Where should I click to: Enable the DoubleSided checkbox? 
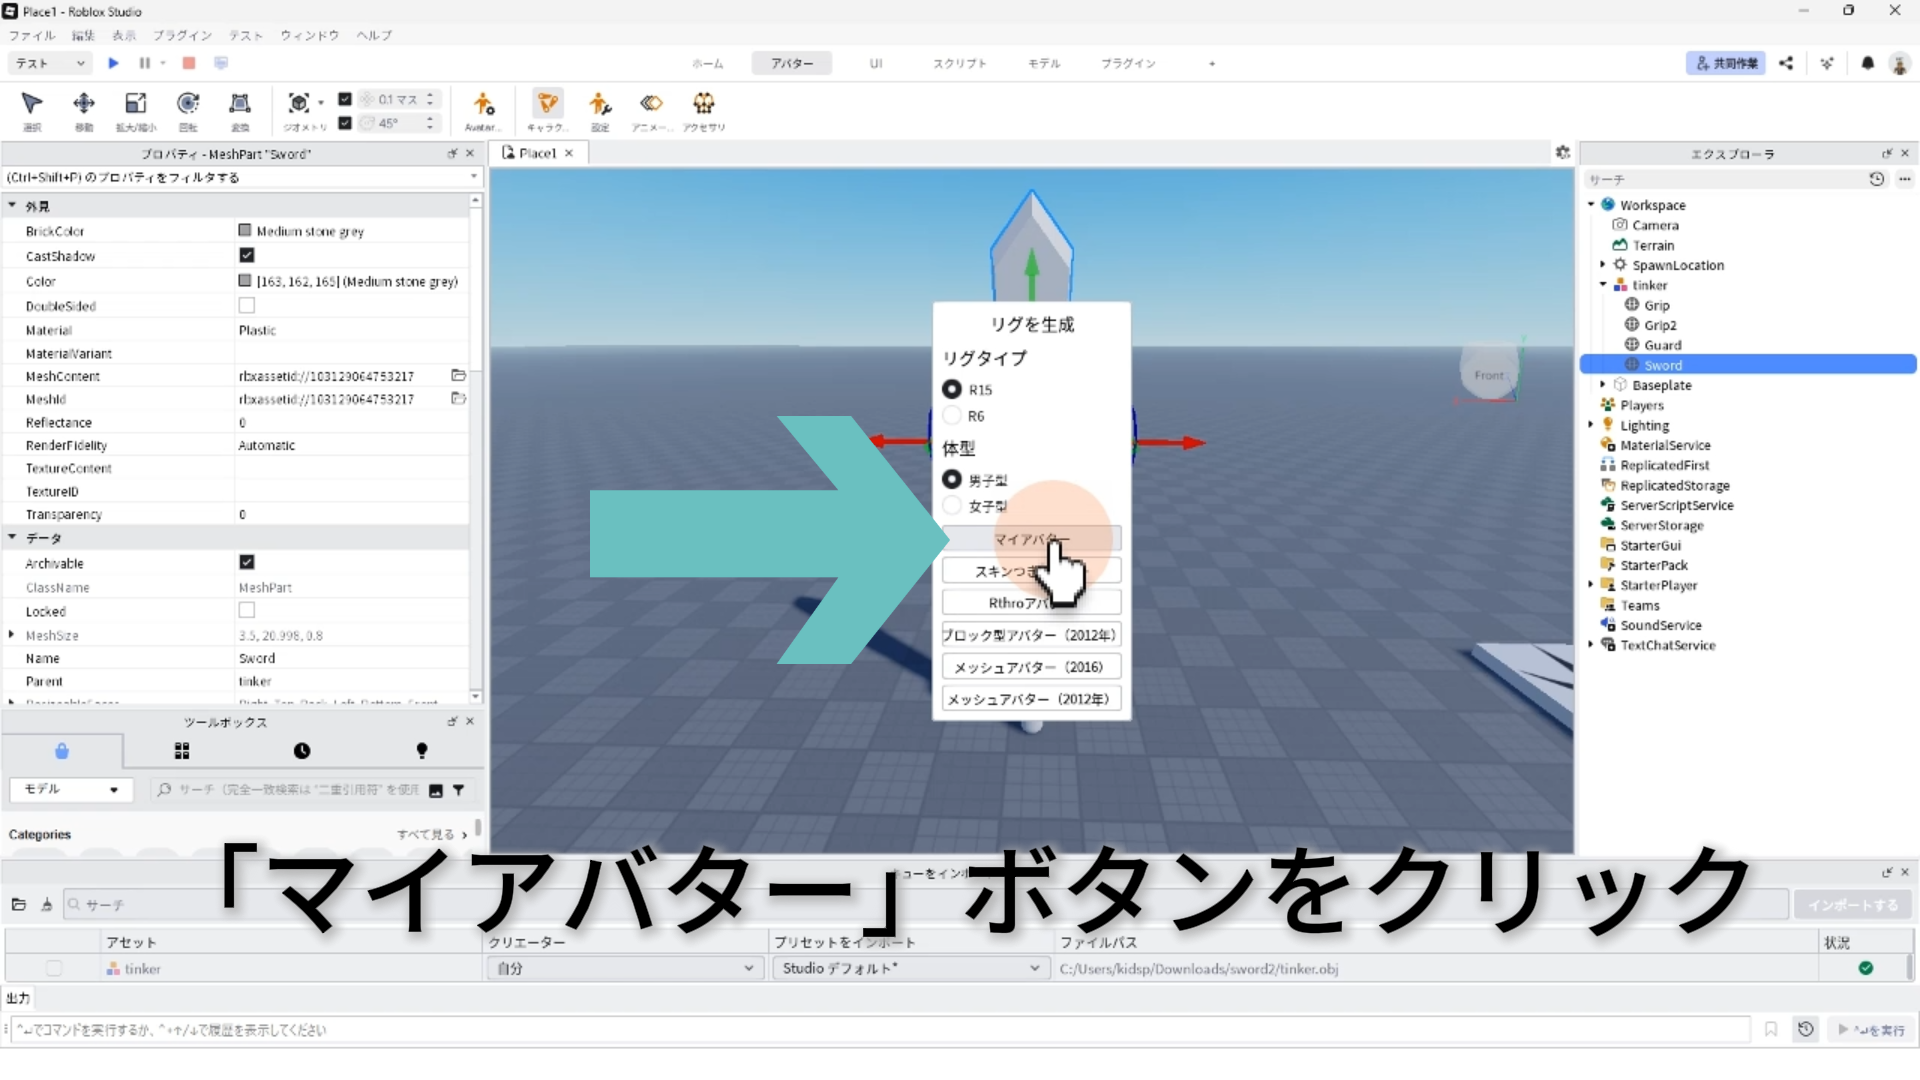click(247, 306)
